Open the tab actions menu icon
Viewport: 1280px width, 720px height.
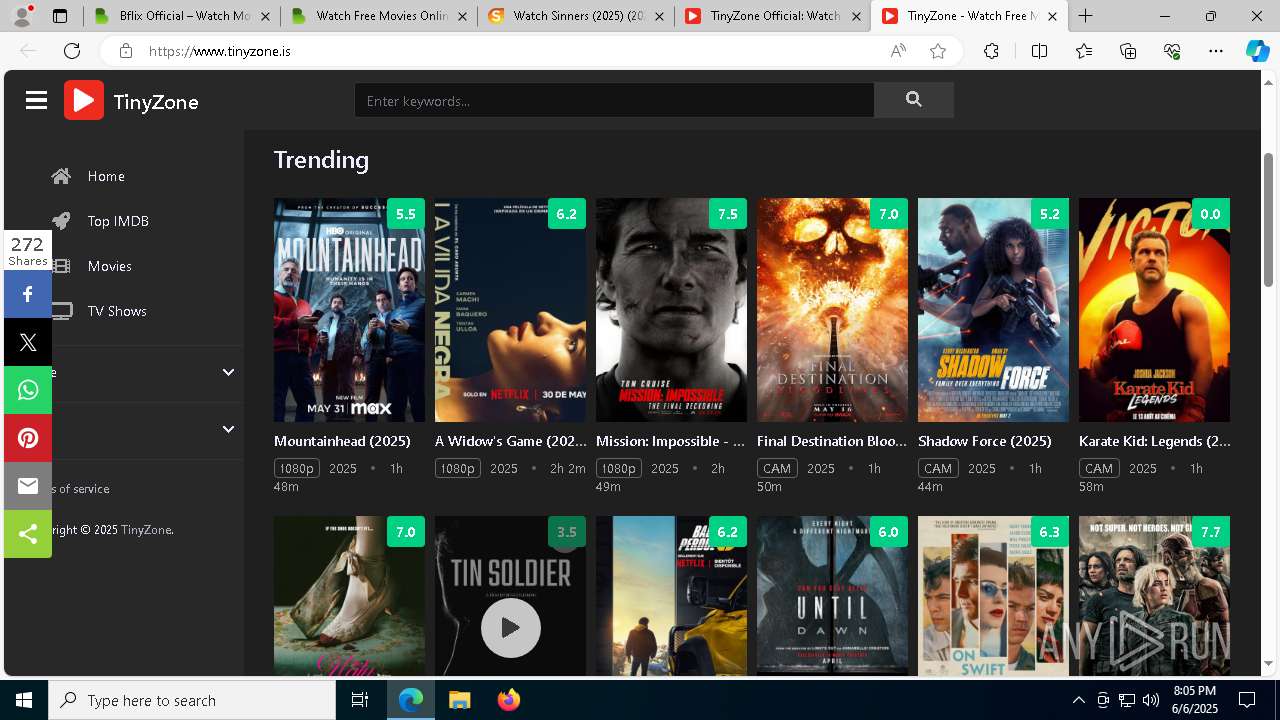60,16
